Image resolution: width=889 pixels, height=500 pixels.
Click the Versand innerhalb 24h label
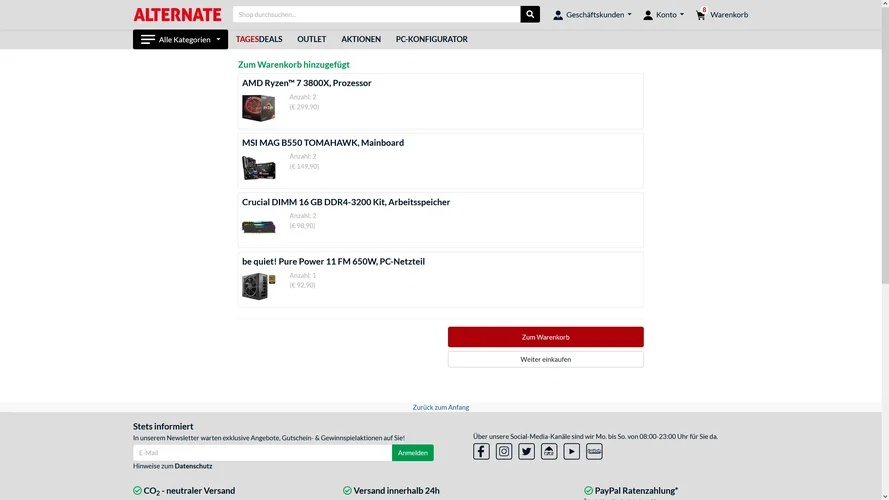396,490
